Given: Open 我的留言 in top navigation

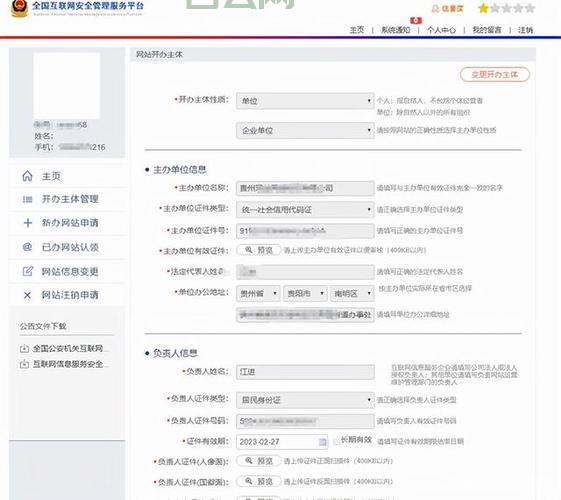Looking at the screenshot, I should point(487,30).
